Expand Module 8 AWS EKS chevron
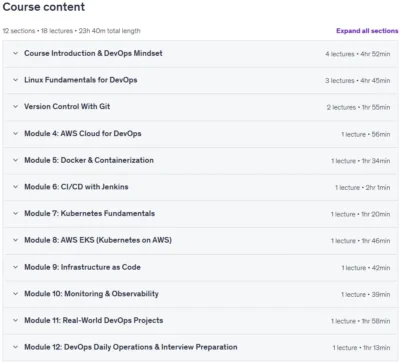The image size is (400, 362). click(15, 240)
